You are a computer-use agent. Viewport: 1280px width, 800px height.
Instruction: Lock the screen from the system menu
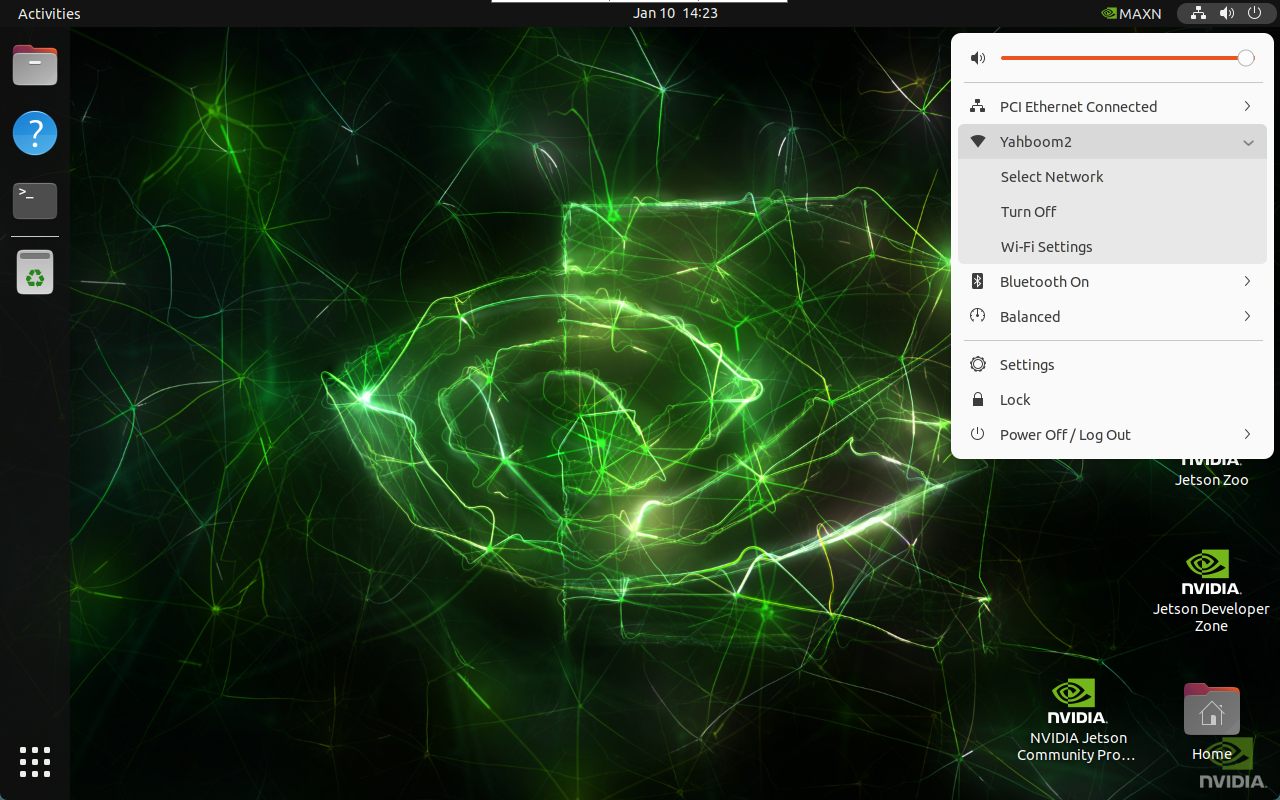point(1015,400)
